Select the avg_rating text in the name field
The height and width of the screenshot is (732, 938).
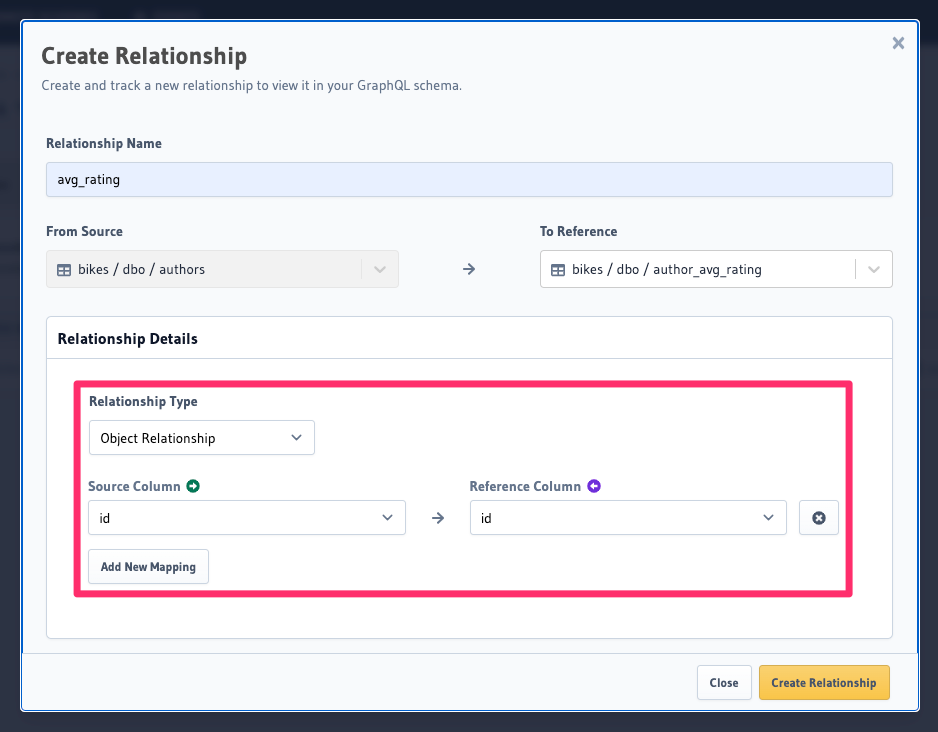[x=85, y=179]
